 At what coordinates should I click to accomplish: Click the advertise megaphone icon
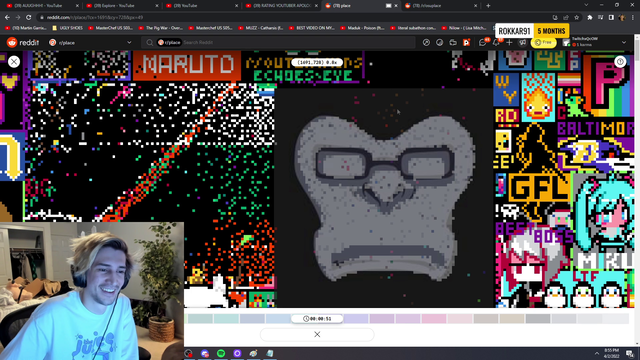[522, 42]
